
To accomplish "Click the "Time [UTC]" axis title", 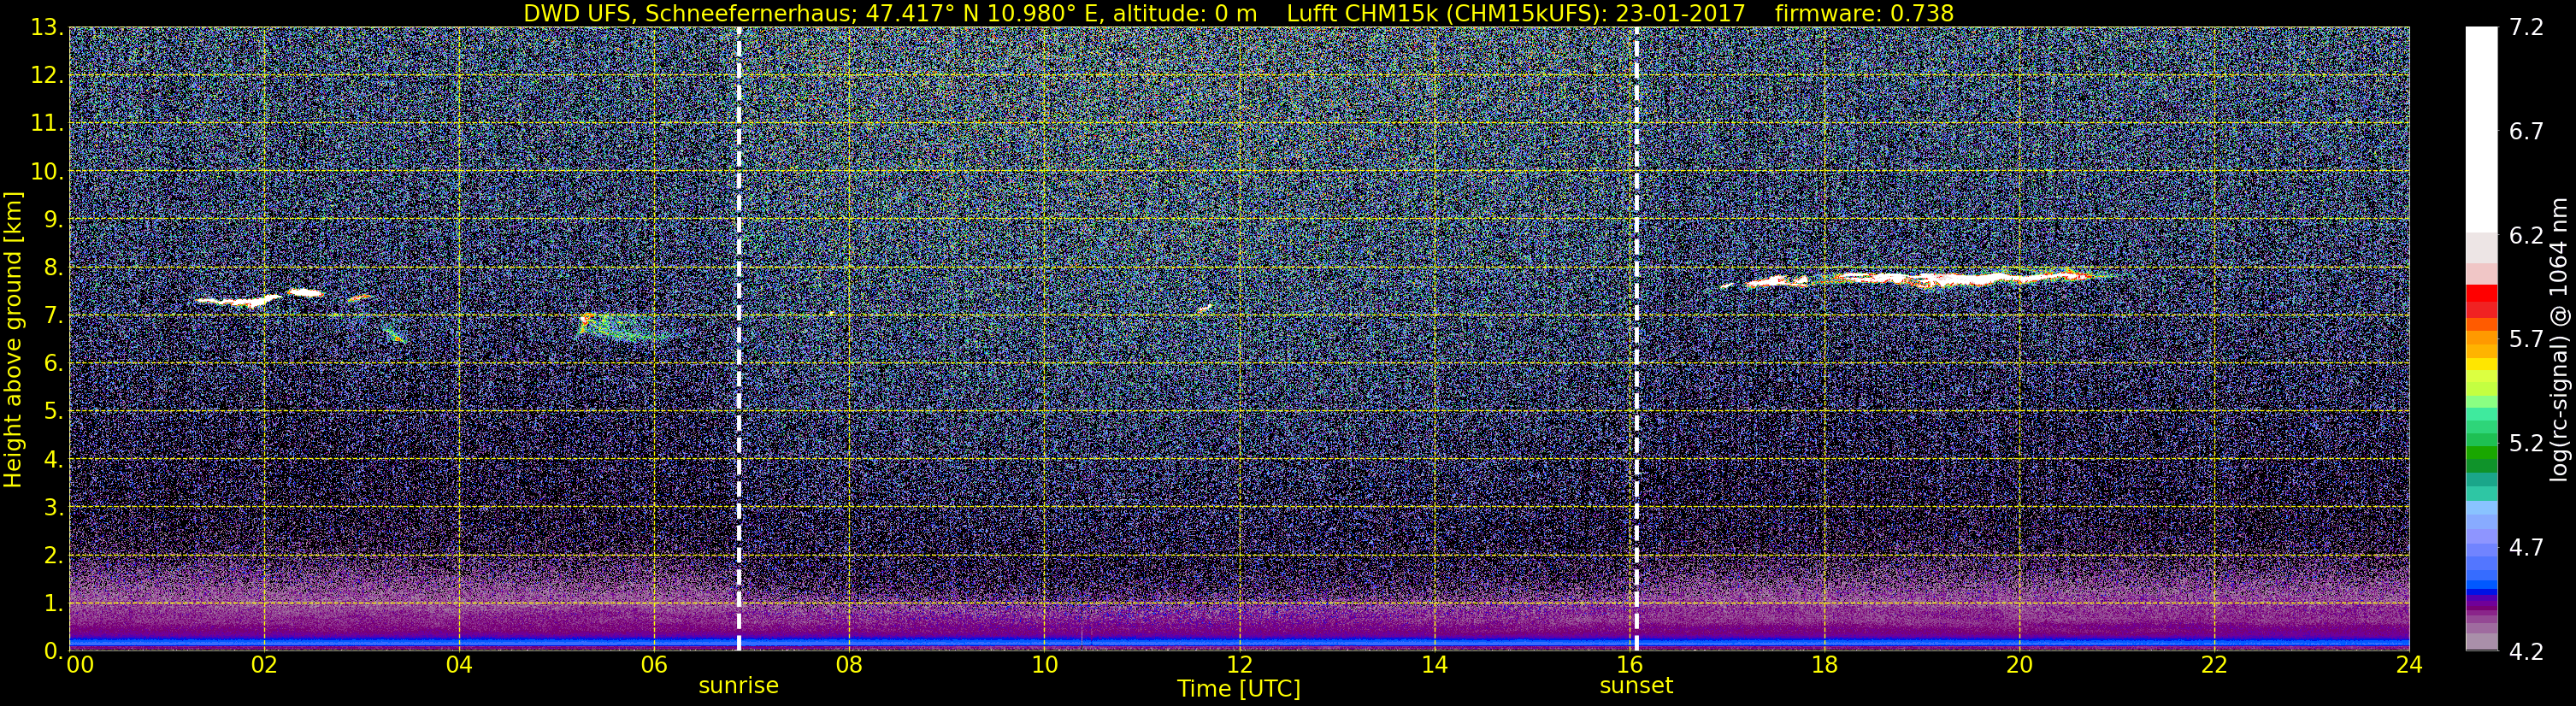I will coord(1239,689).
